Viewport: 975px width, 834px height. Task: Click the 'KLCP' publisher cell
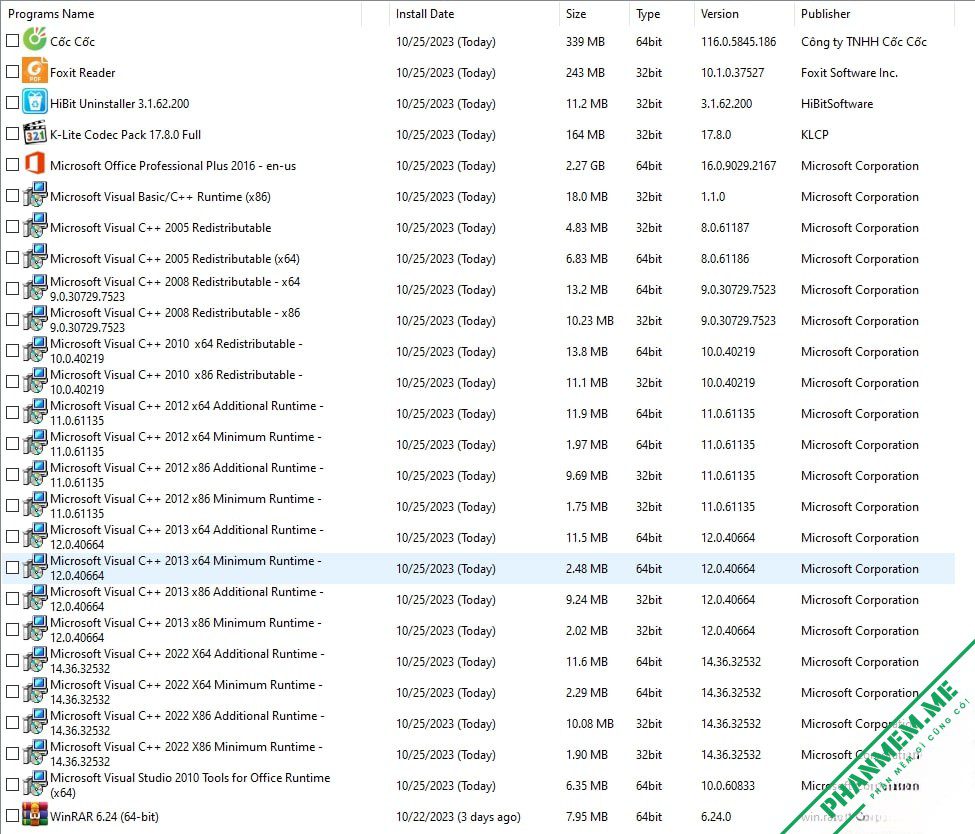pyautogui.click(x=815, y=135)
